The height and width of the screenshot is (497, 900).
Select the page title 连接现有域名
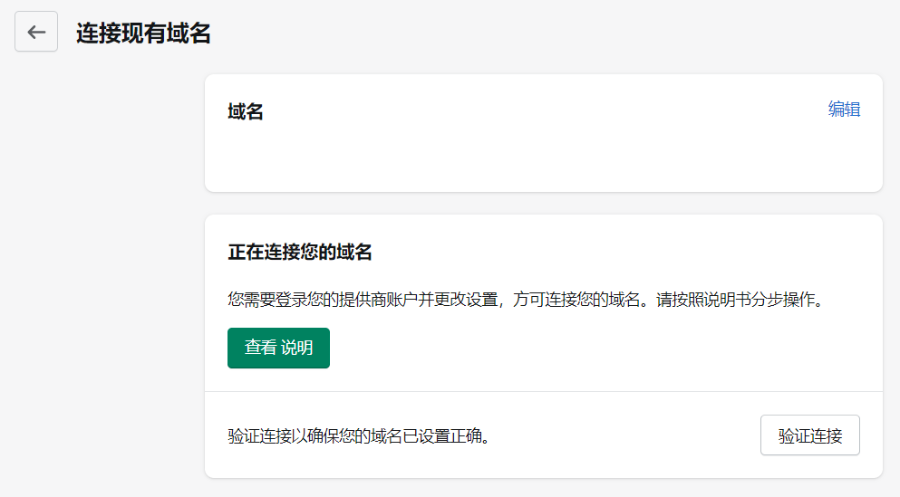pos(143,33)
